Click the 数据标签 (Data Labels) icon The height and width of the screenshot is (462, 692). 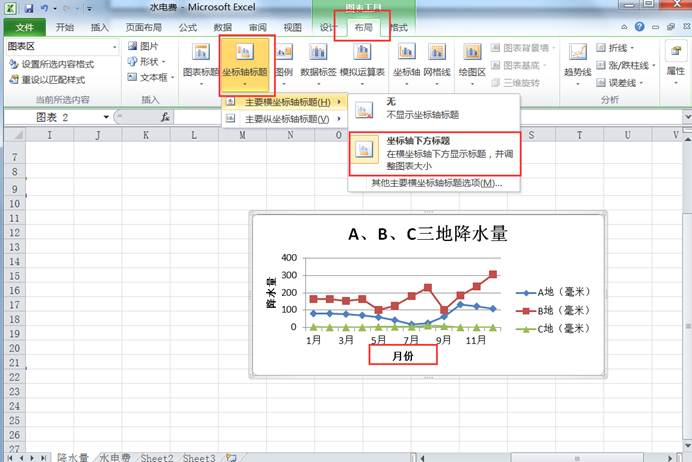pos(318,60)
